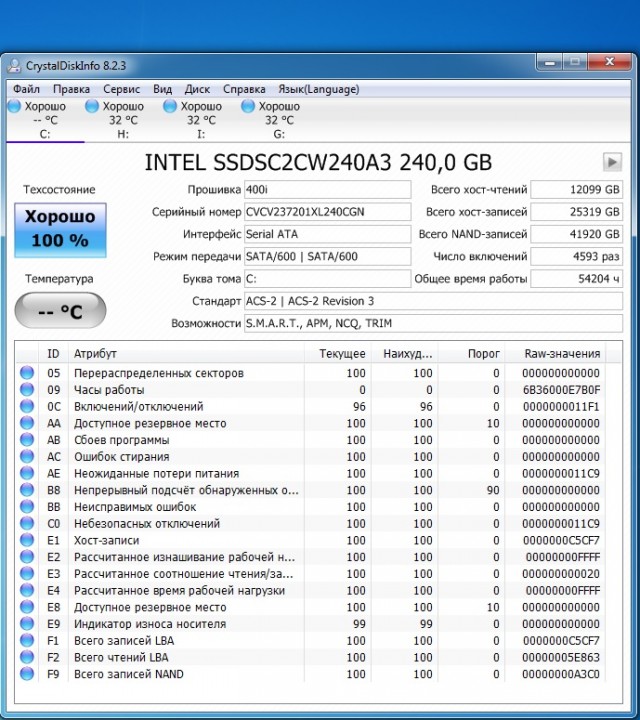Viewport: 640px width, 720px height.
Task: Close the CrystalDiskInfo window
Action: pos(609,62)
